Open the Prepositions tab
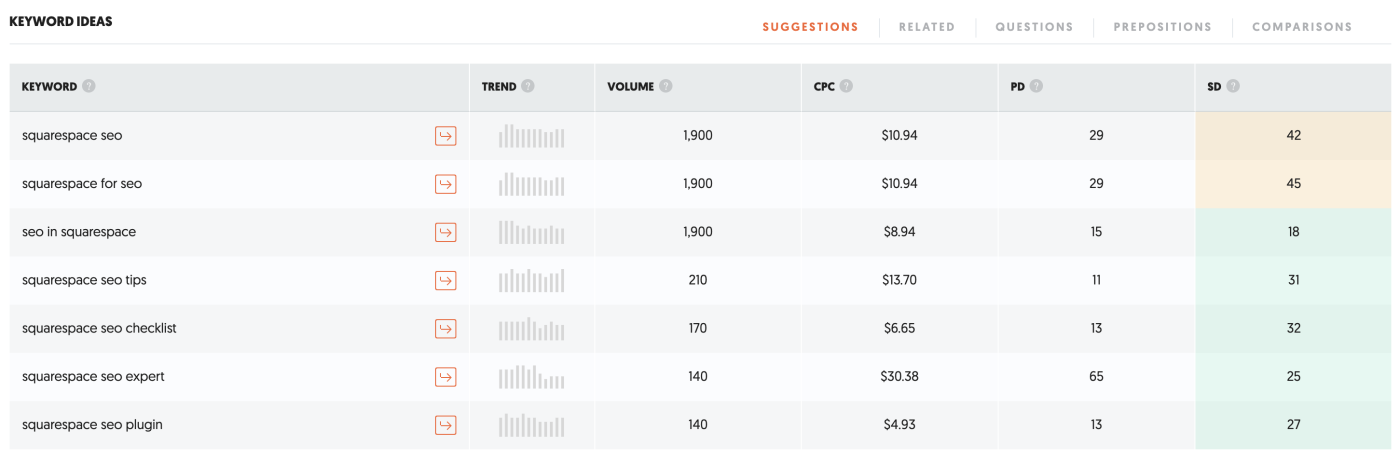Screen dimensions: 1400x458 1162,27
